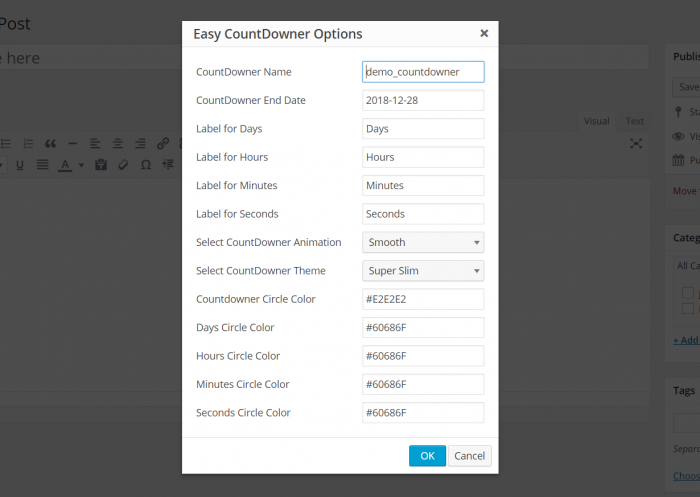The image size is (700, 497).
Task: Tick the second category checkbox
Action: 688,309
